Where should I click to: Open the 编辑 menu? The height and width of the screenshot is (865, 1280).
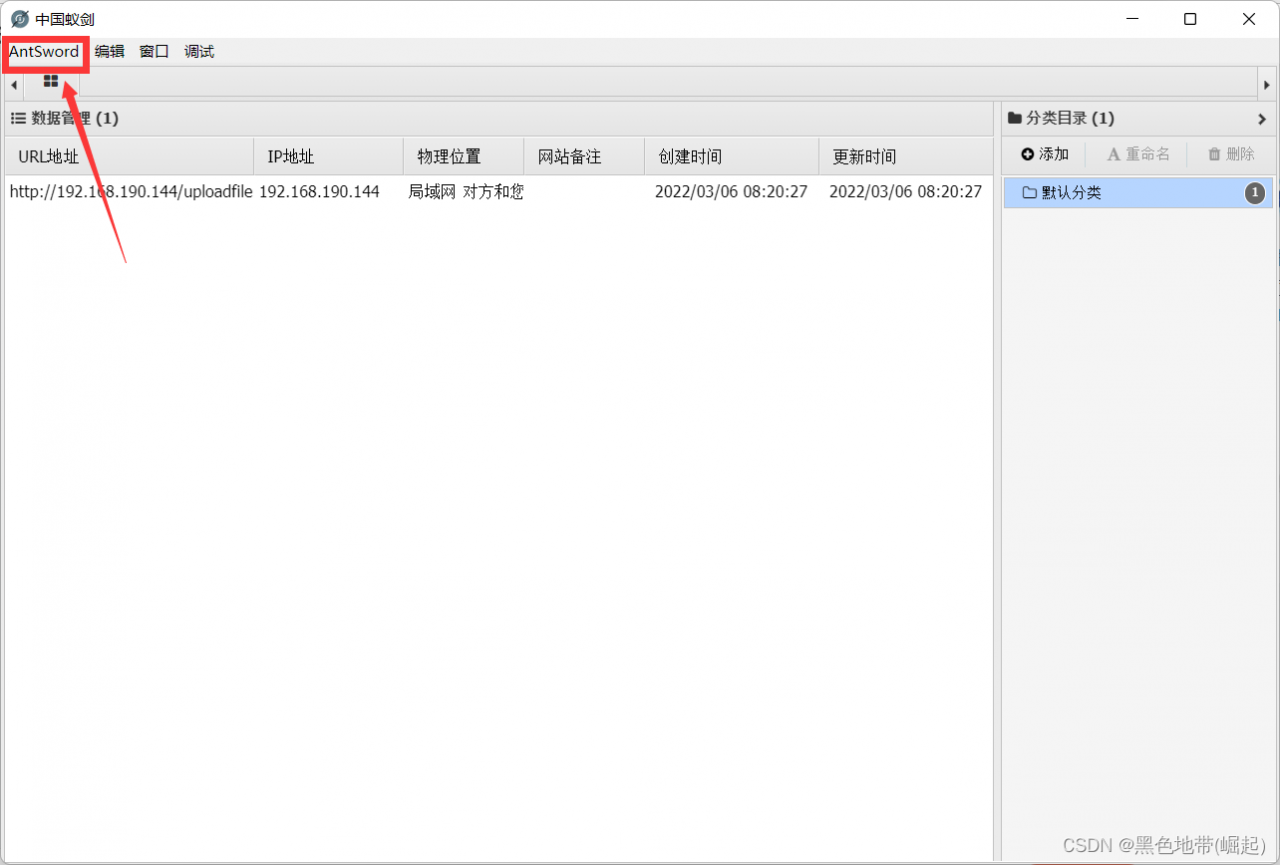pos(109,52)
